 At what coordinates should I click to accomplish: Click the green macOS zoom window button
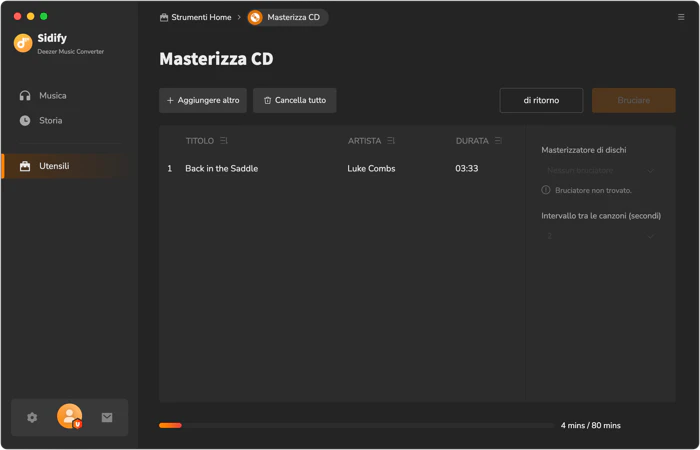pos(44,17)
